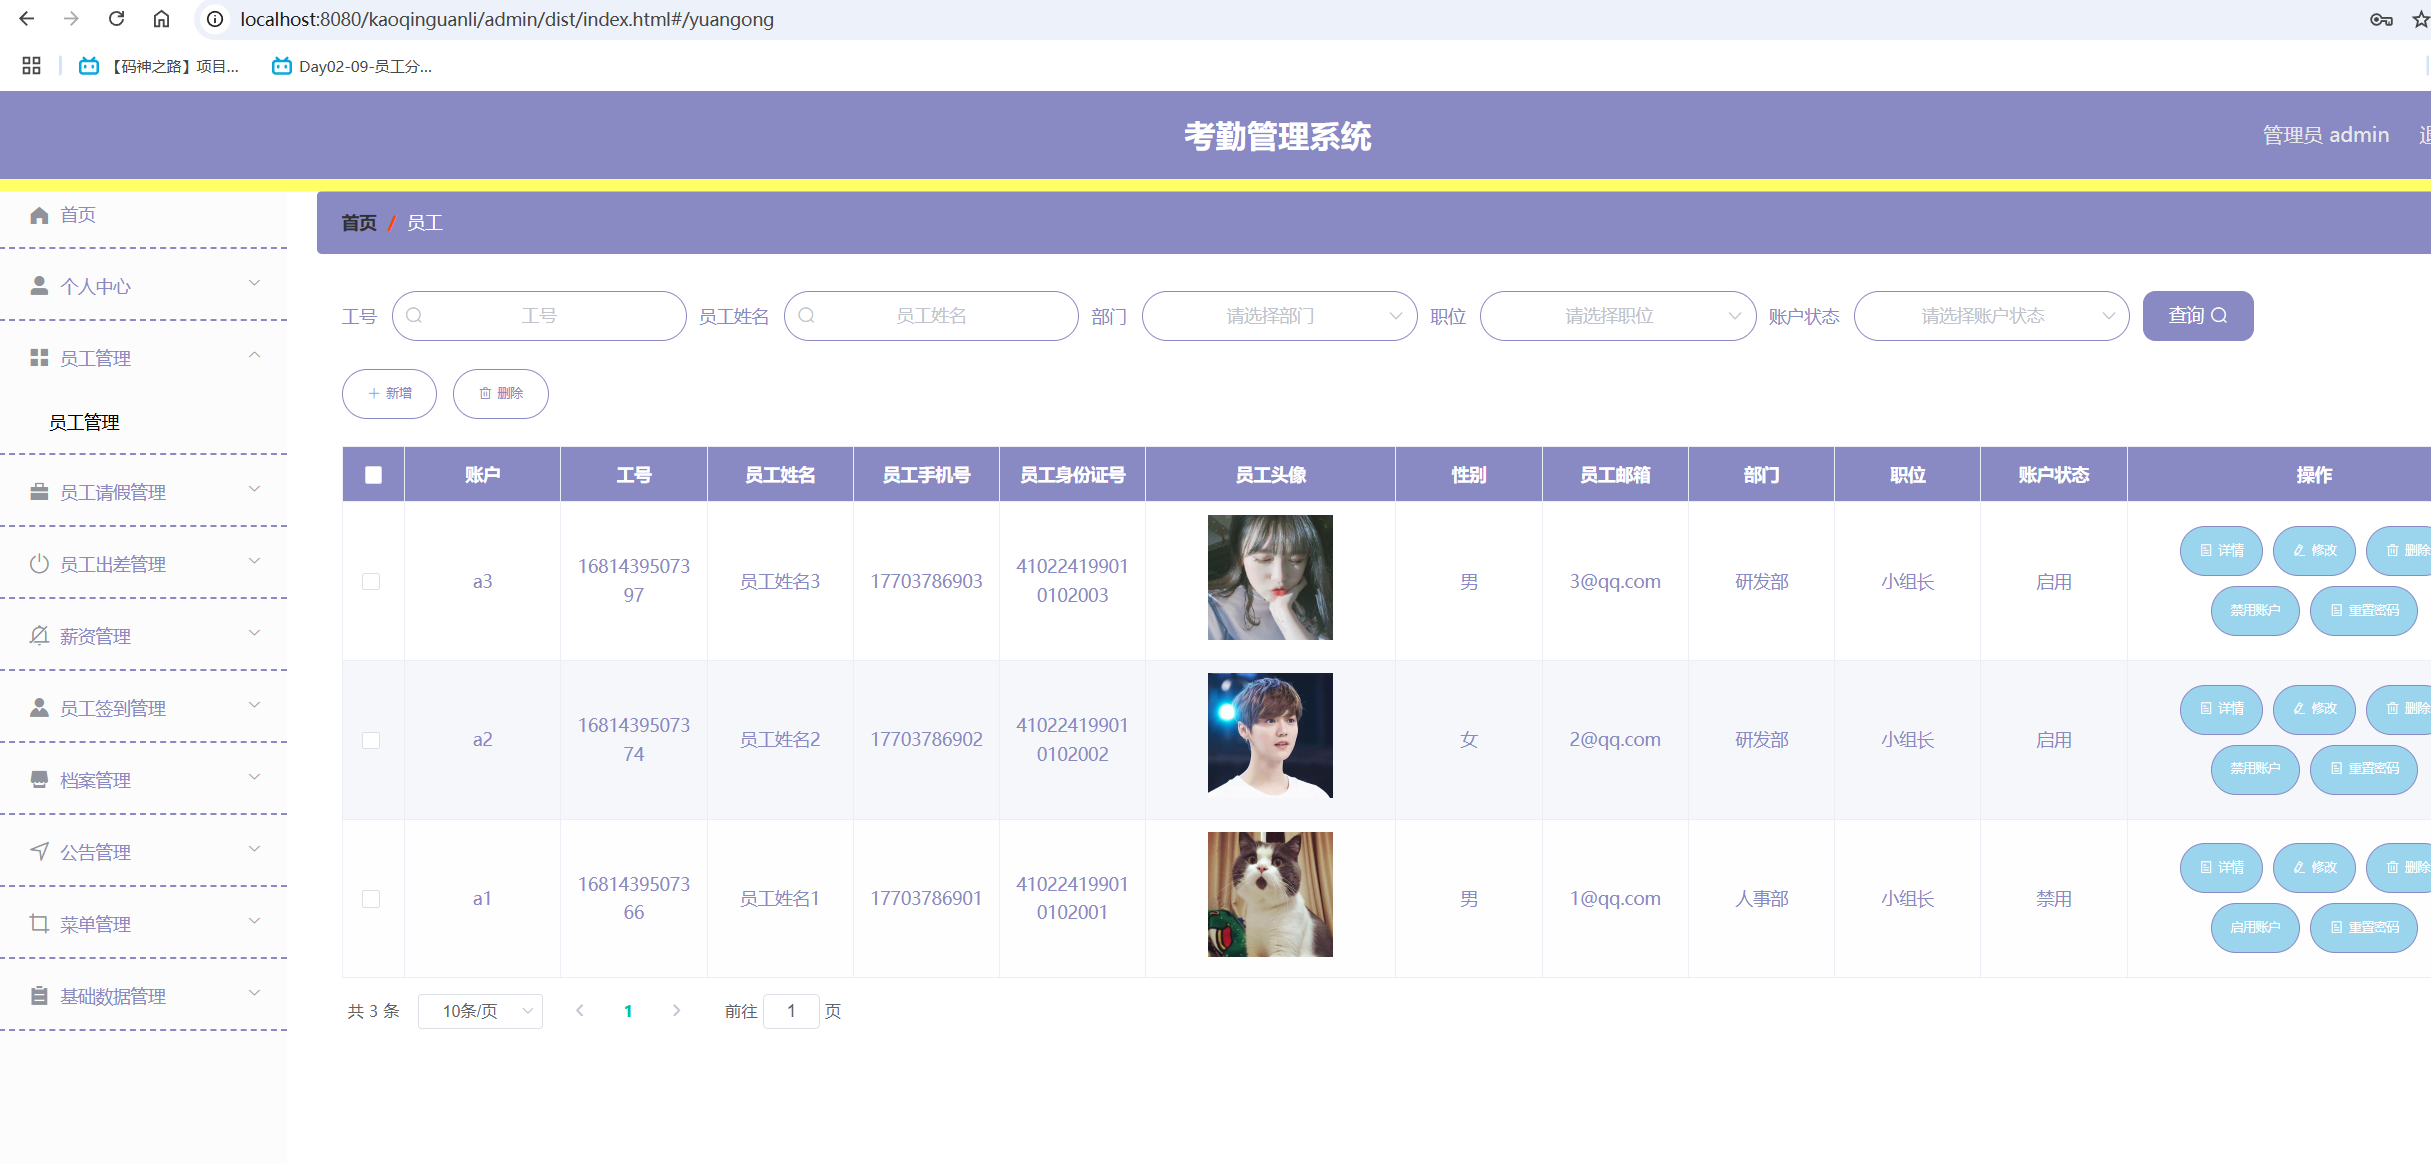2431x1164 pixels.
Task: Click the 新增 add button
Action: [389, 394]
